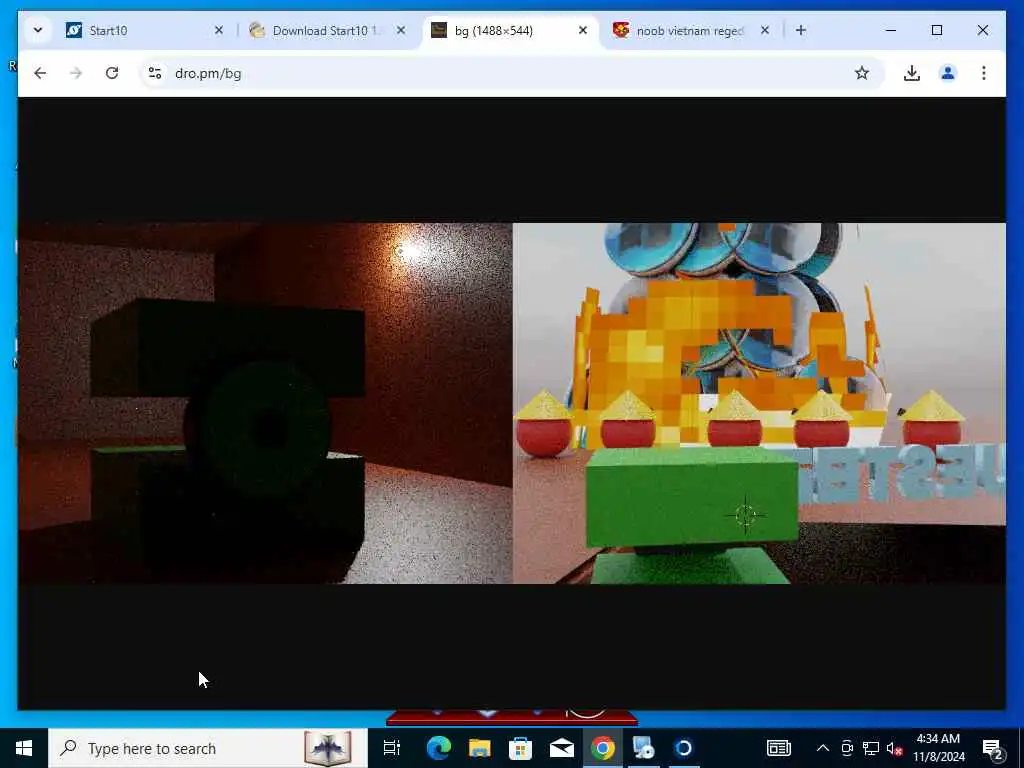Image resolution: width=1024 pixels, height=768 pixels.
Task: Show hidden system tray icons
Action: 823,748
